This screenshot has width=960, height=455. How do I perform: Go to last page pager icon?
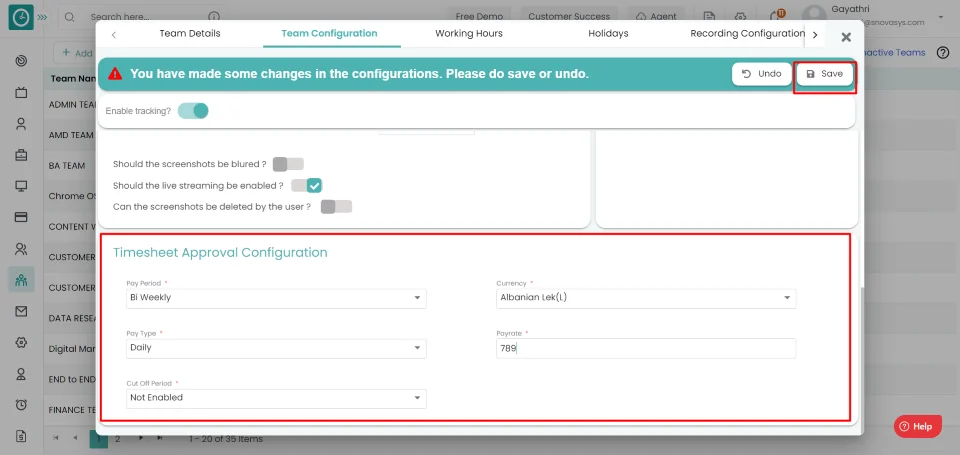point(160,438)
